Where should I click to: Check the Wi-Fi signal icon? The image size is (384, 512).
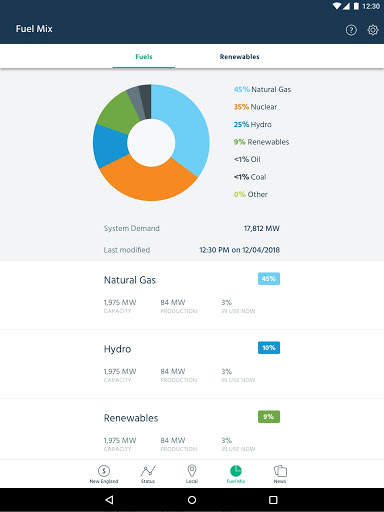coord(337,6)
